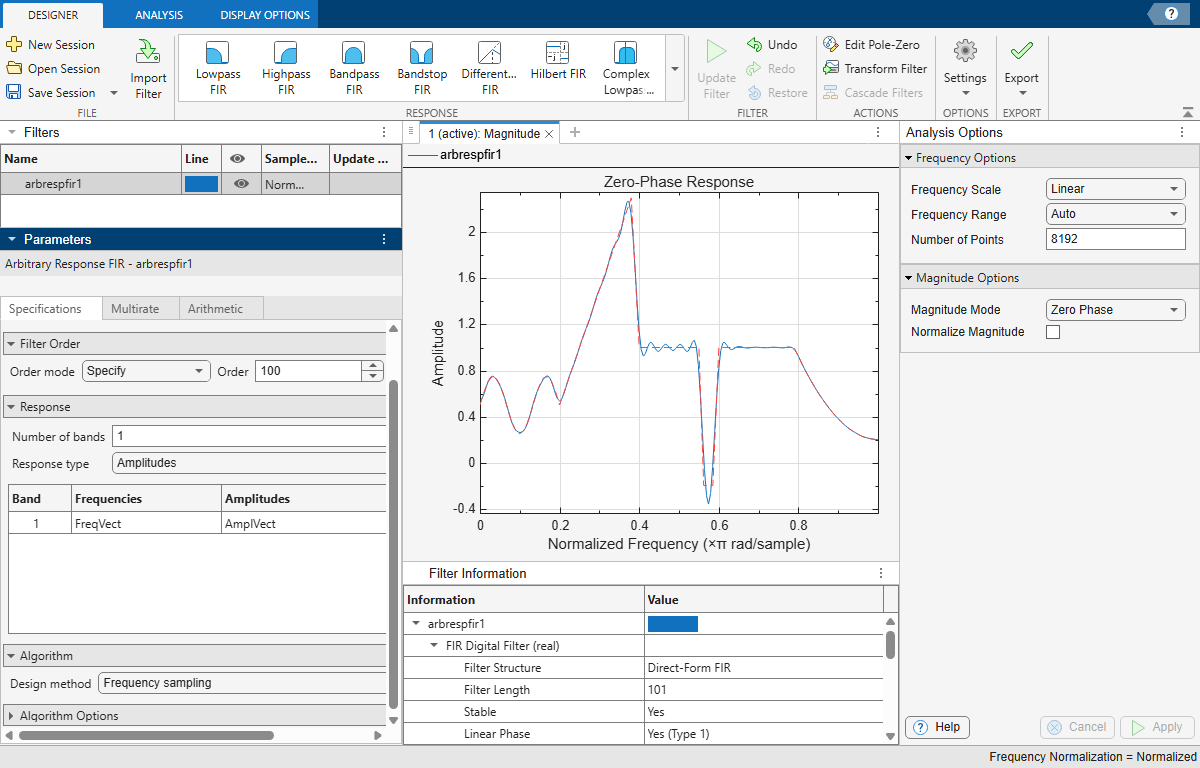Toggle visibility of arbrespfir1 filter
Screen dimensions: 1200x768
pyautogui.click(x=241, y=184)
